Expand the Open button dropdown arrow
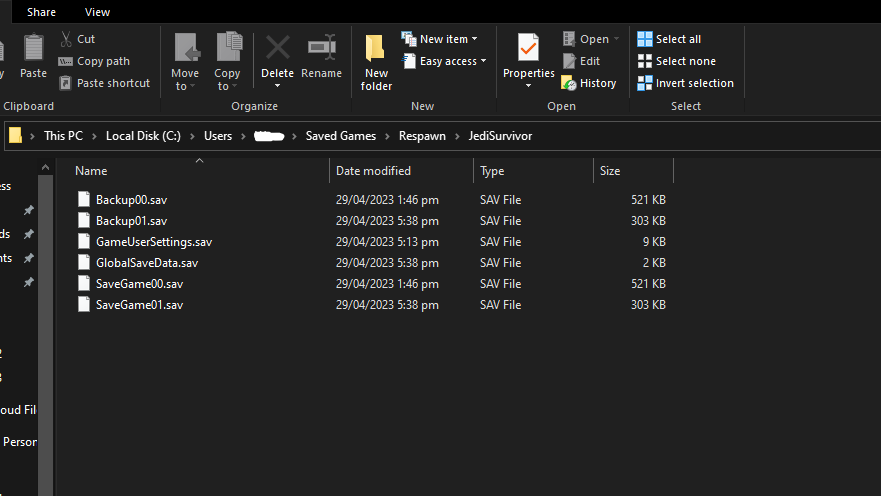 pos(616,39)
